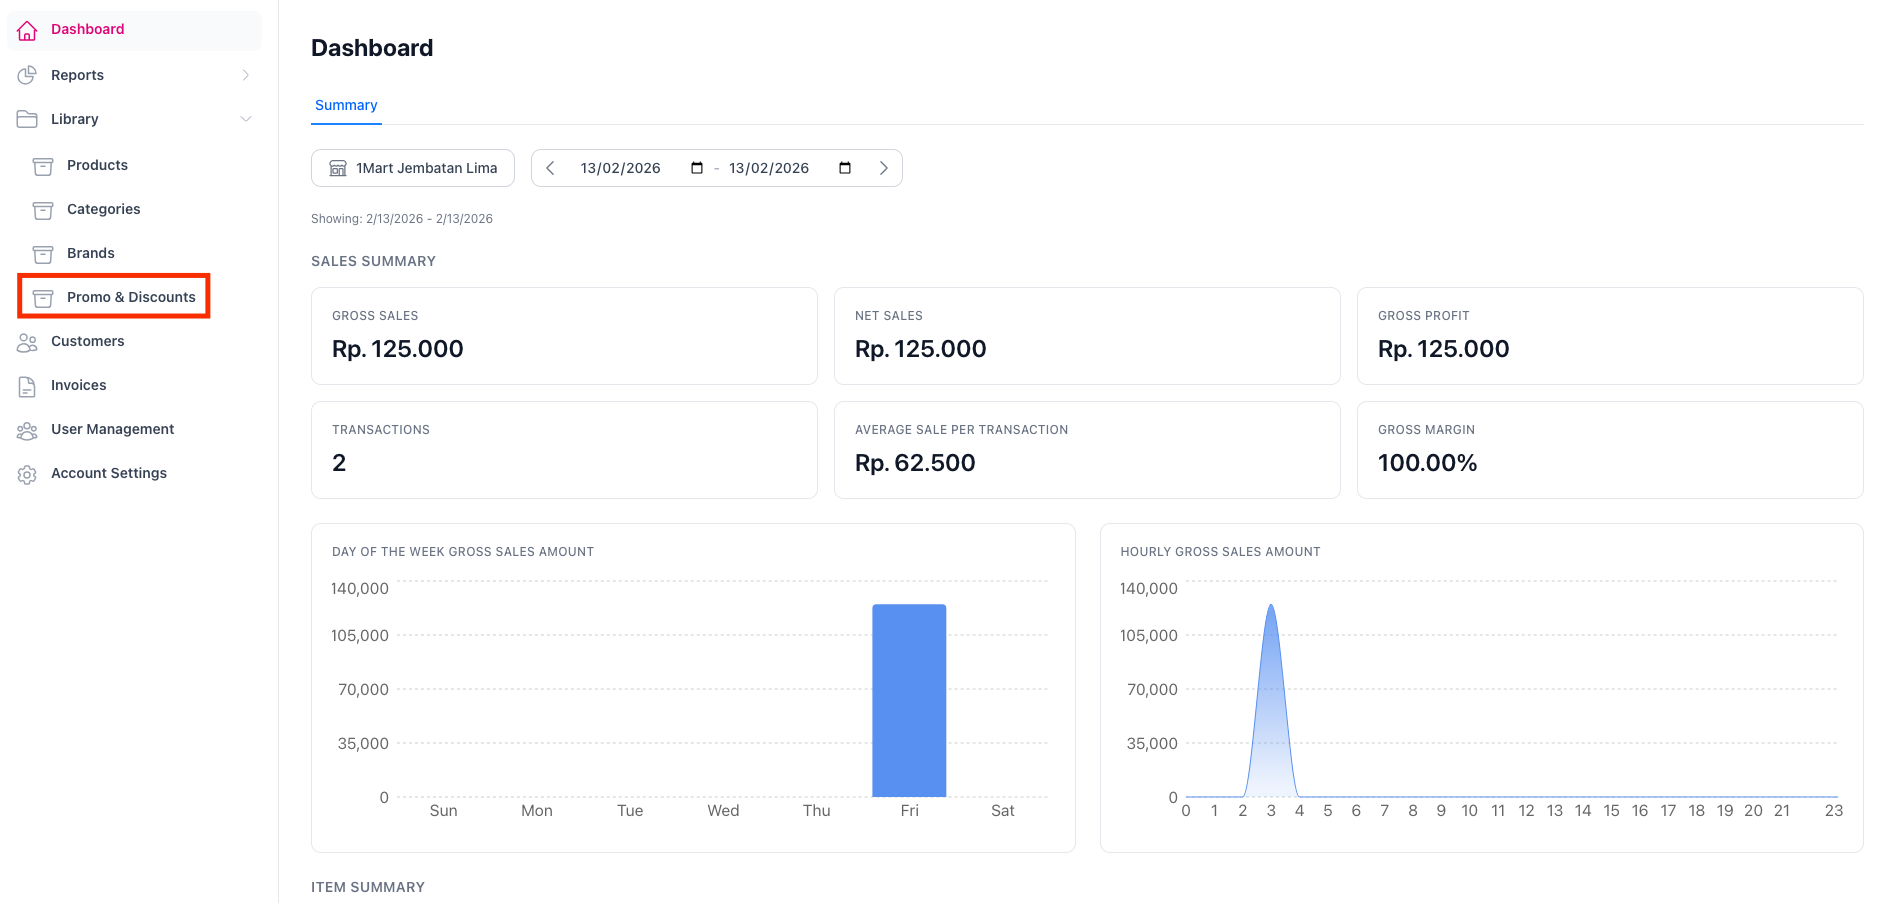Go to previous date range arrow
This screenshot has height=903, width=1887.
coord(550,168)
